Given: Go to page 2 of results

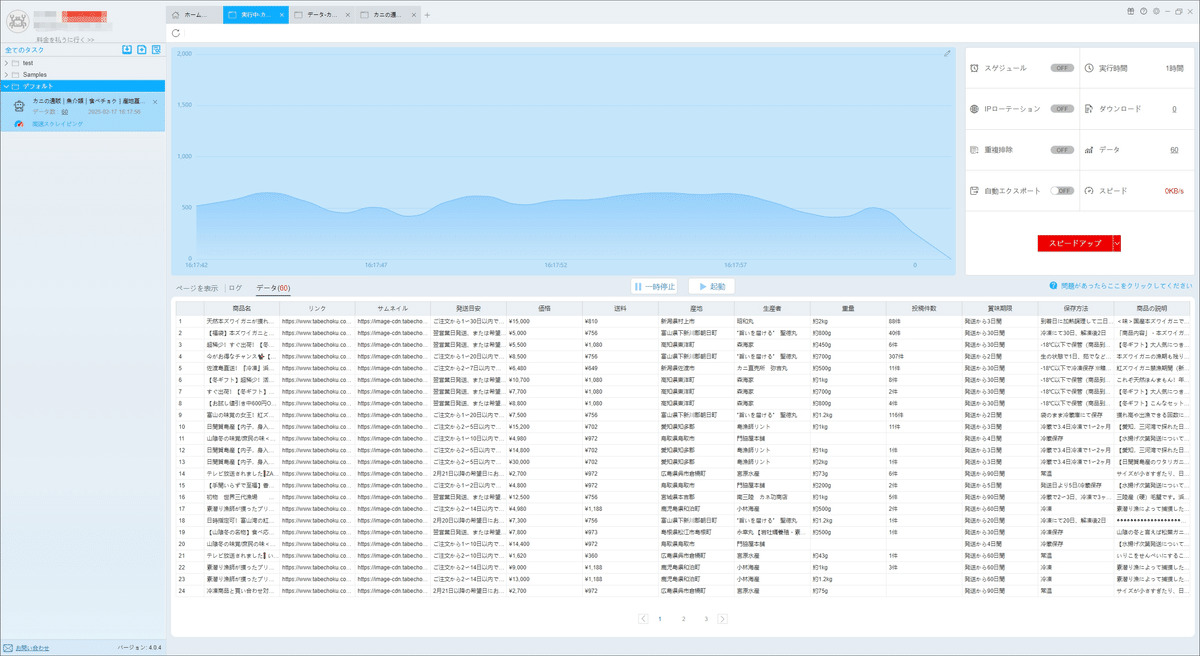Looking at the screenshot, I should 683,619.
